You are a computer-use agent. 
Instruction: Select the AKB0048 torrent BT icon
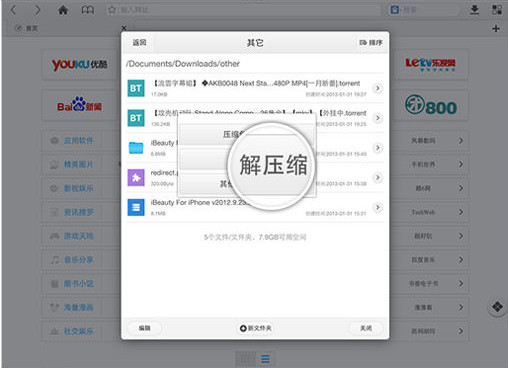(136, 88)
